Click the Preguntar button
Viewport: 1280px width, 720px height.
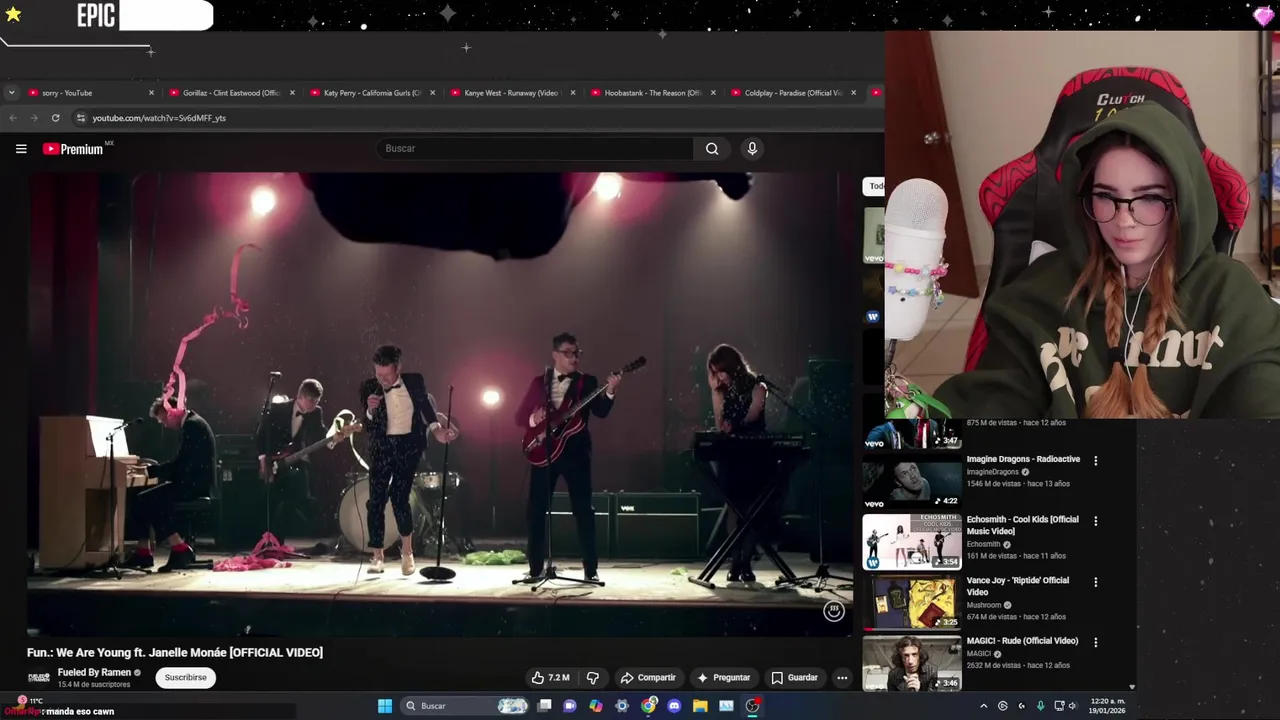[x=723, y=678]
